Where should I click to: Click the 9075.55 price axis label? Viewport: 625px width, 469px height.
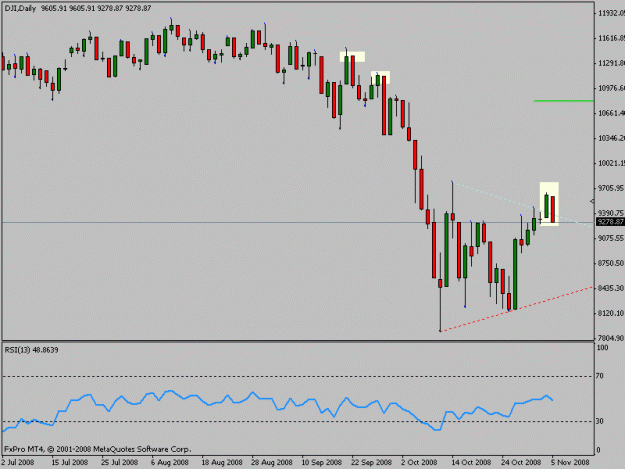611,238
